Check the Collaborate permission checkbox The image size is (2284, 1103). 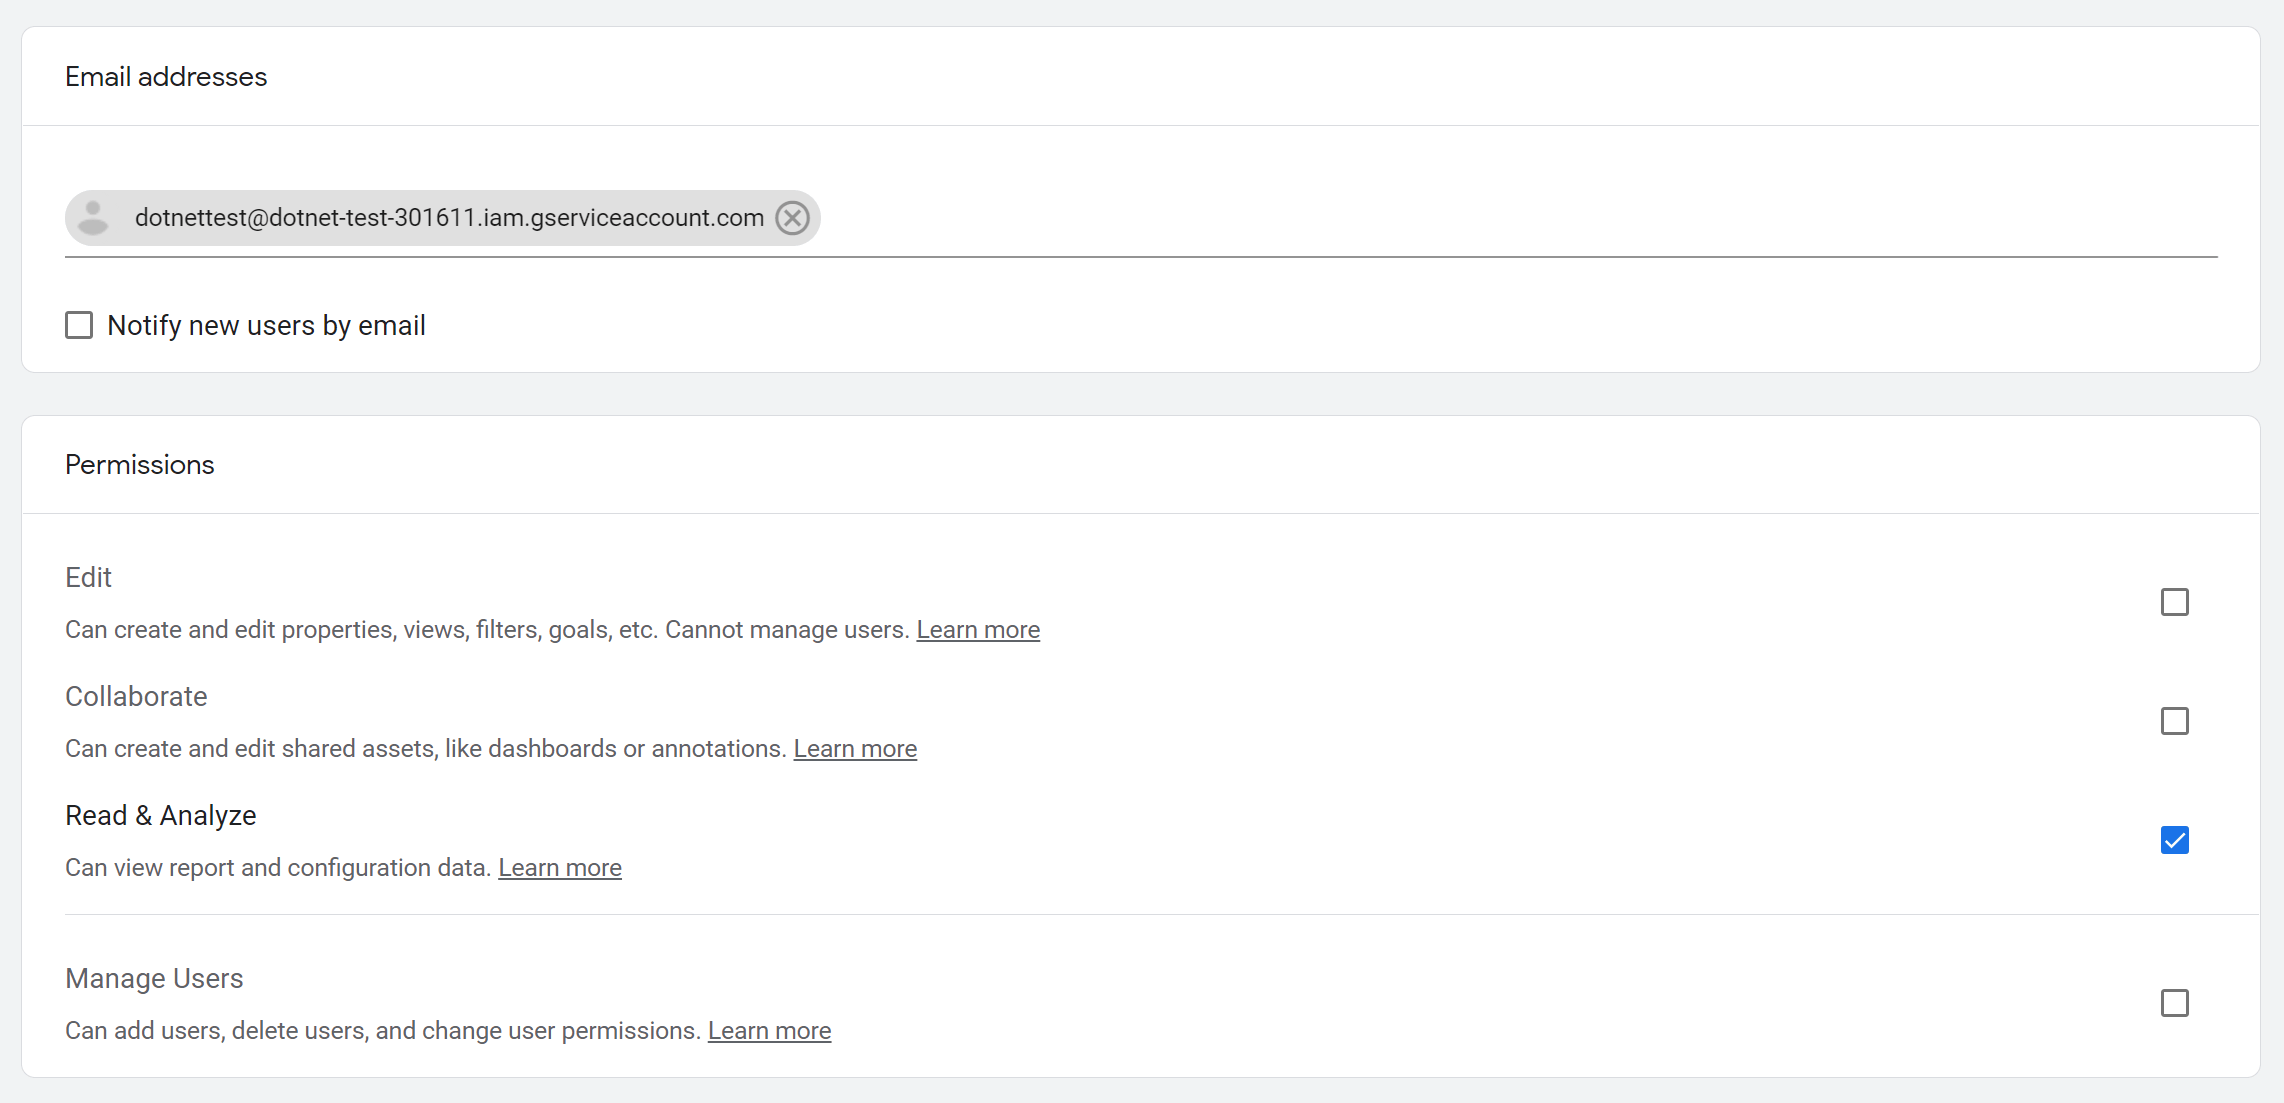[x=2174, y=721]
